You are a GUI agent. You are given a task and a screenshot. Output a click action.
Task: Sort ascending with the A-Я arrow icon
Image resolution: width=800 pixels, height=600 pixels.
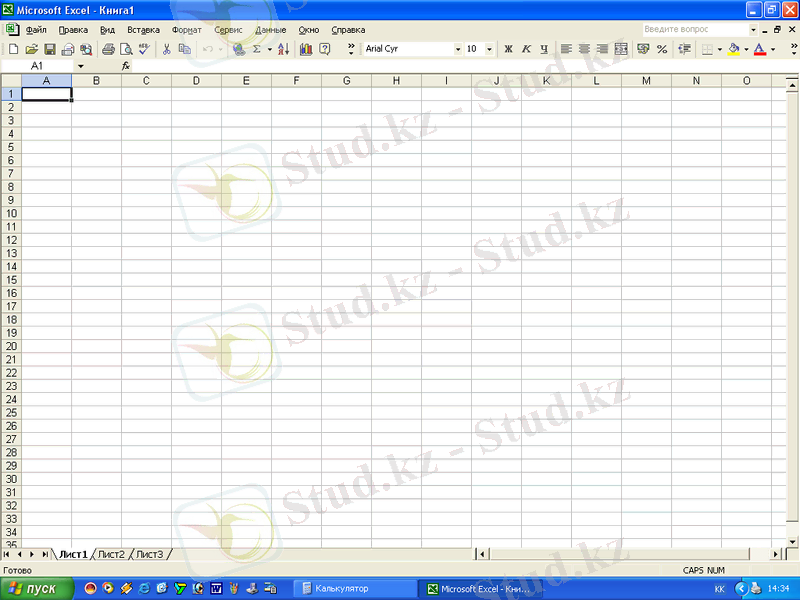pyautogui.click(x=284, y=49)
